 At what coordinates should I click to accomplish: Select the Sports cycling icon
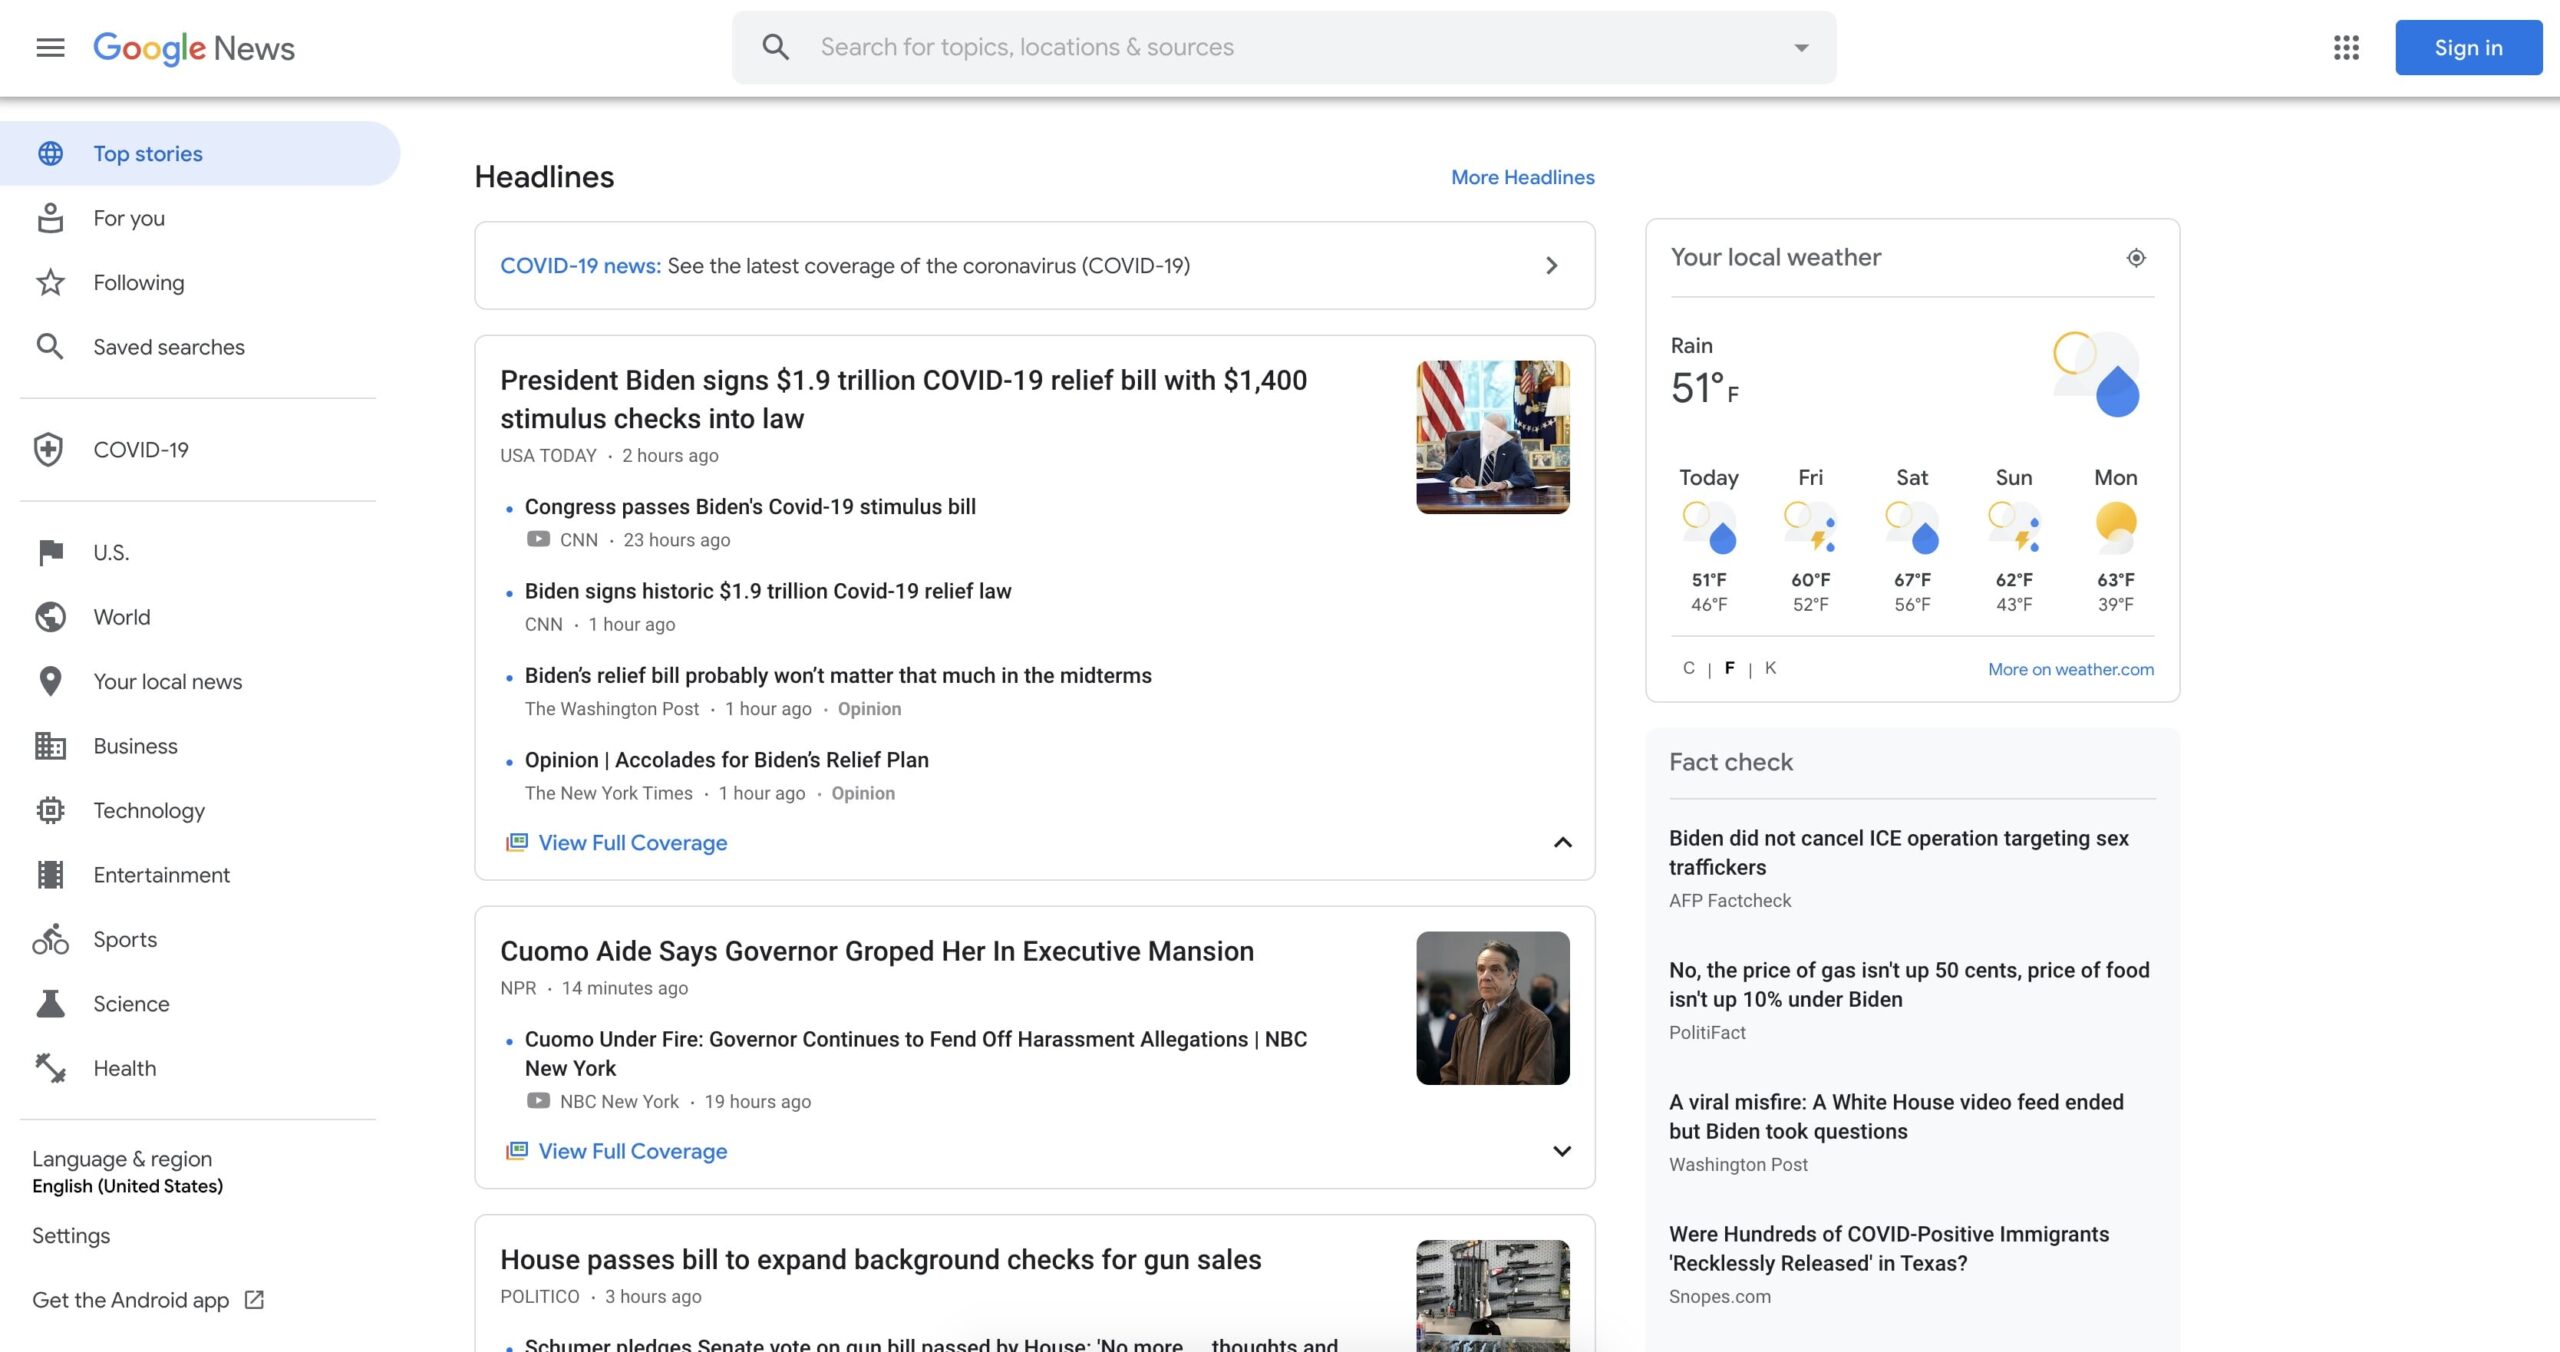tap(50, 939)
